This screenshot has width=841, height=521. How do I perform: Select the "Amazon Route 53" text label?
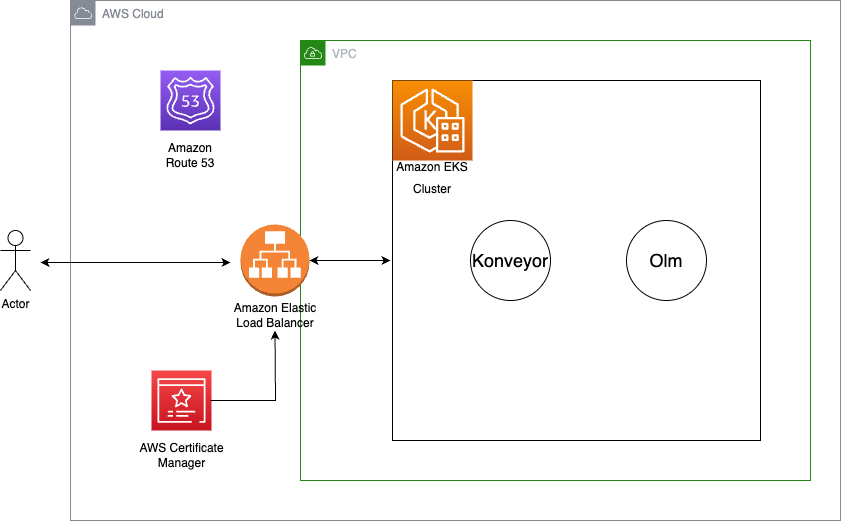tap(190, 155)
